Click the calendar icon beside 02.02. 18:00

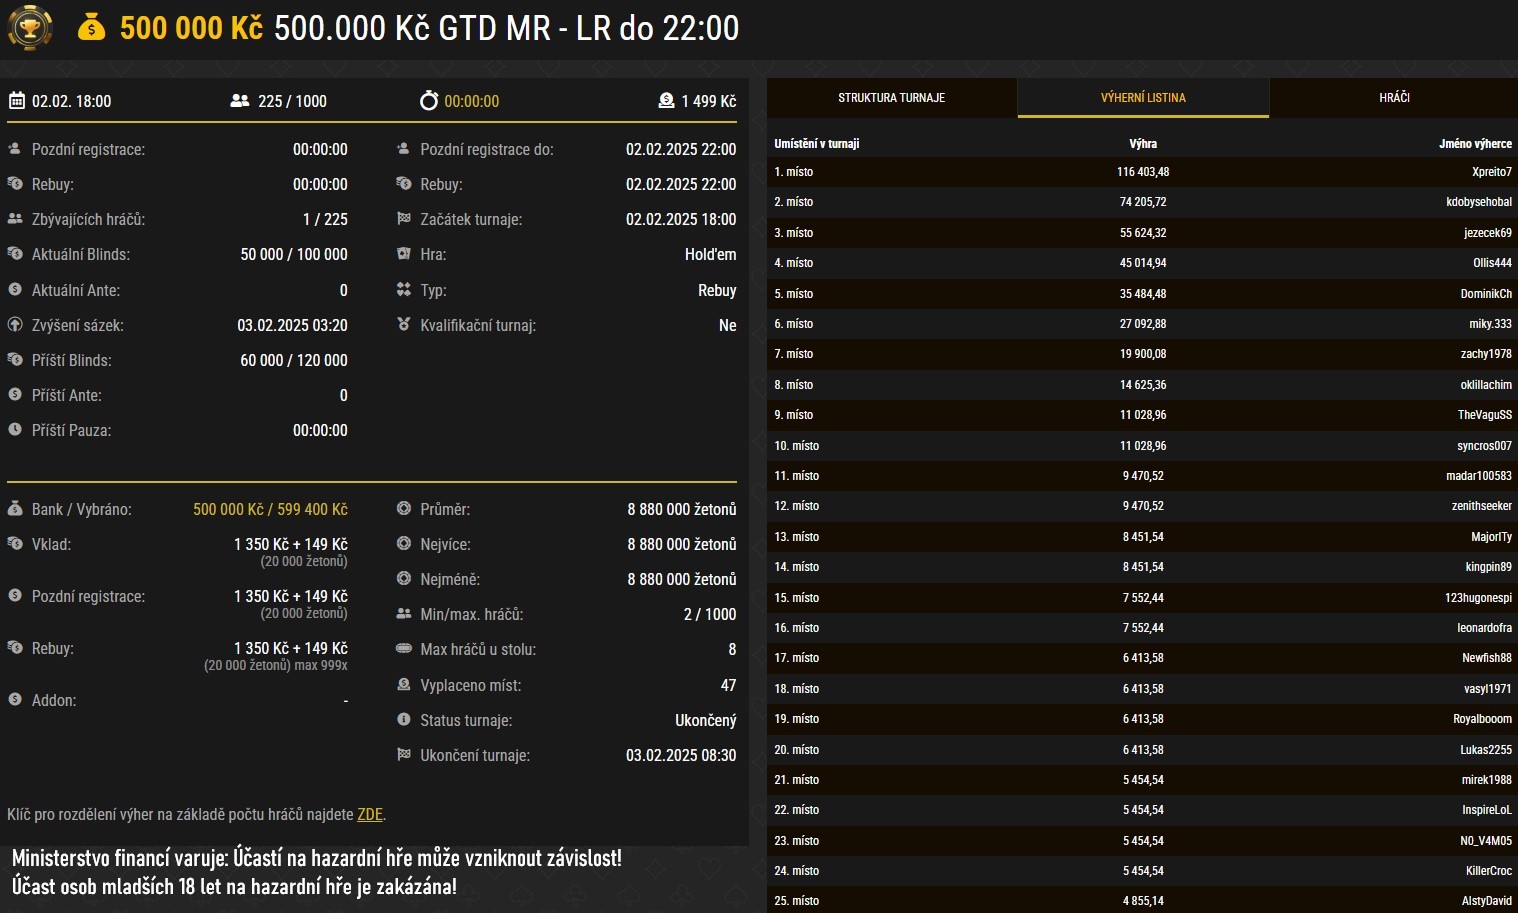pyautogui.click(x=16, y=100)
